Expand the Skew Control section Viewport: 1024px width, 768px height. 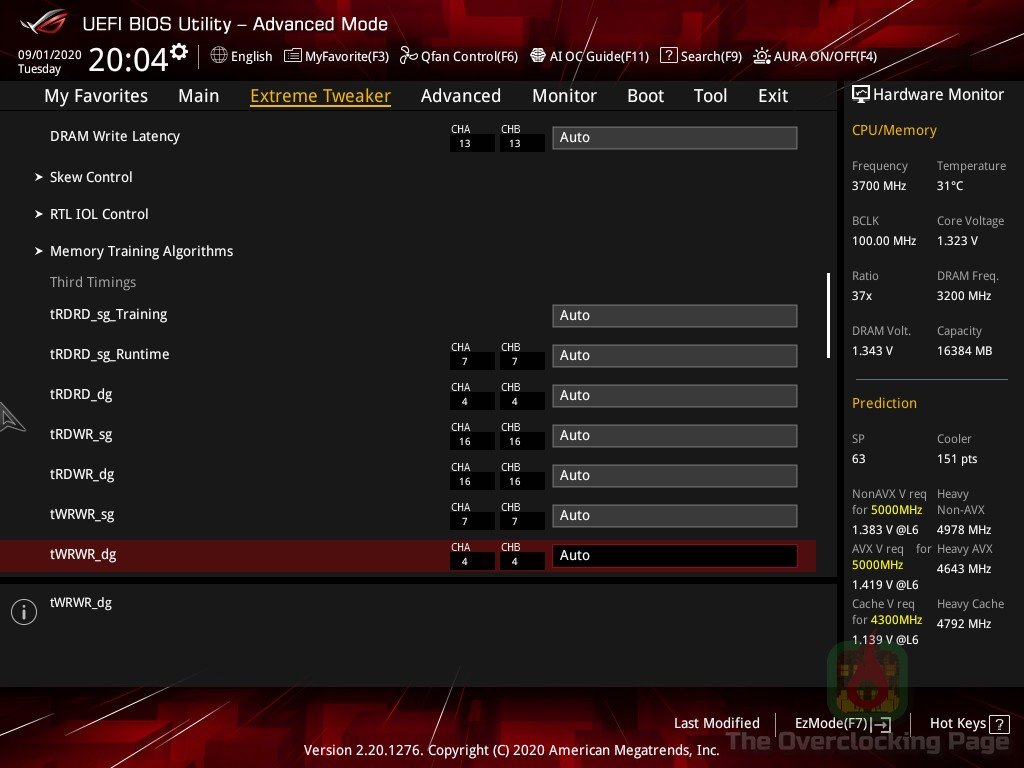tap(91, 177)
